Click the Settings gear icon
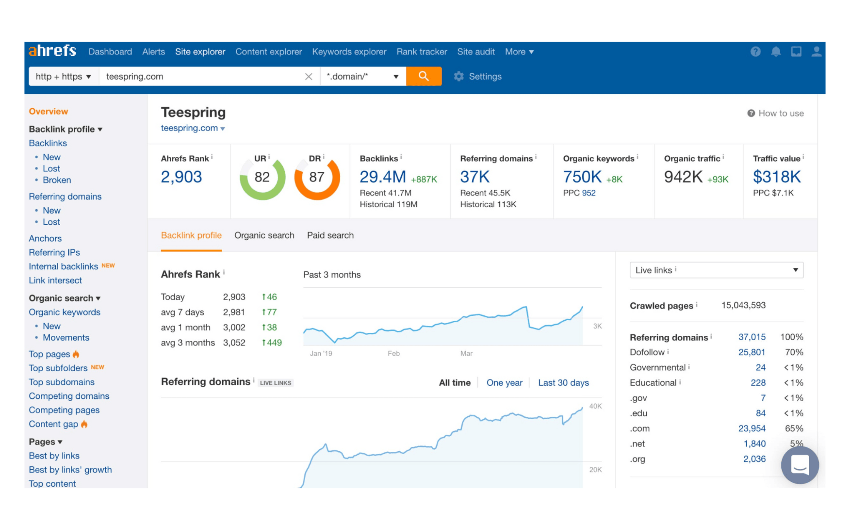 (x=459, y=76)
